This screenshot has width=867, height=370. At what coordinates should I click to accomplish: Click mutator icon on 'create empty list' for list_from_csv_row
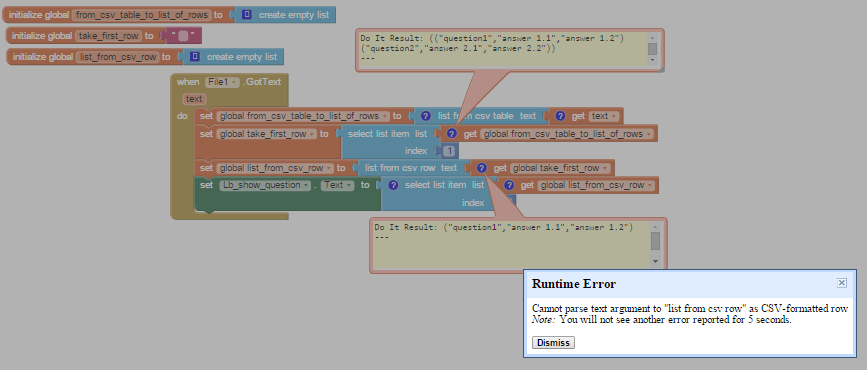[x=195, y=56]
